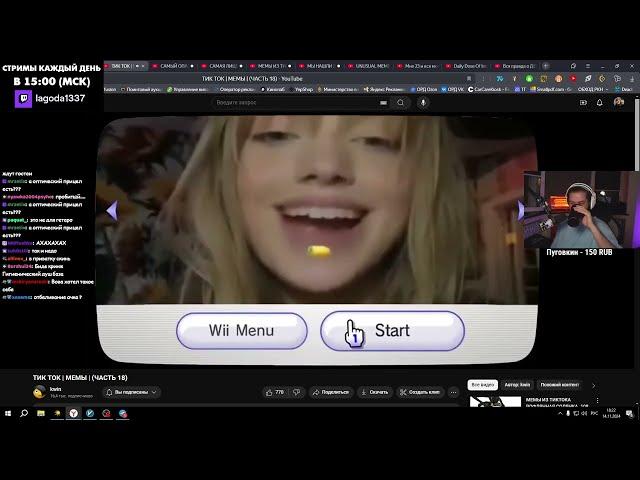Image resolution: width=640 pixels, height=480 pixels.
Task: Open the Вы подписаны subscription dropdown
Action: [133, 392]
